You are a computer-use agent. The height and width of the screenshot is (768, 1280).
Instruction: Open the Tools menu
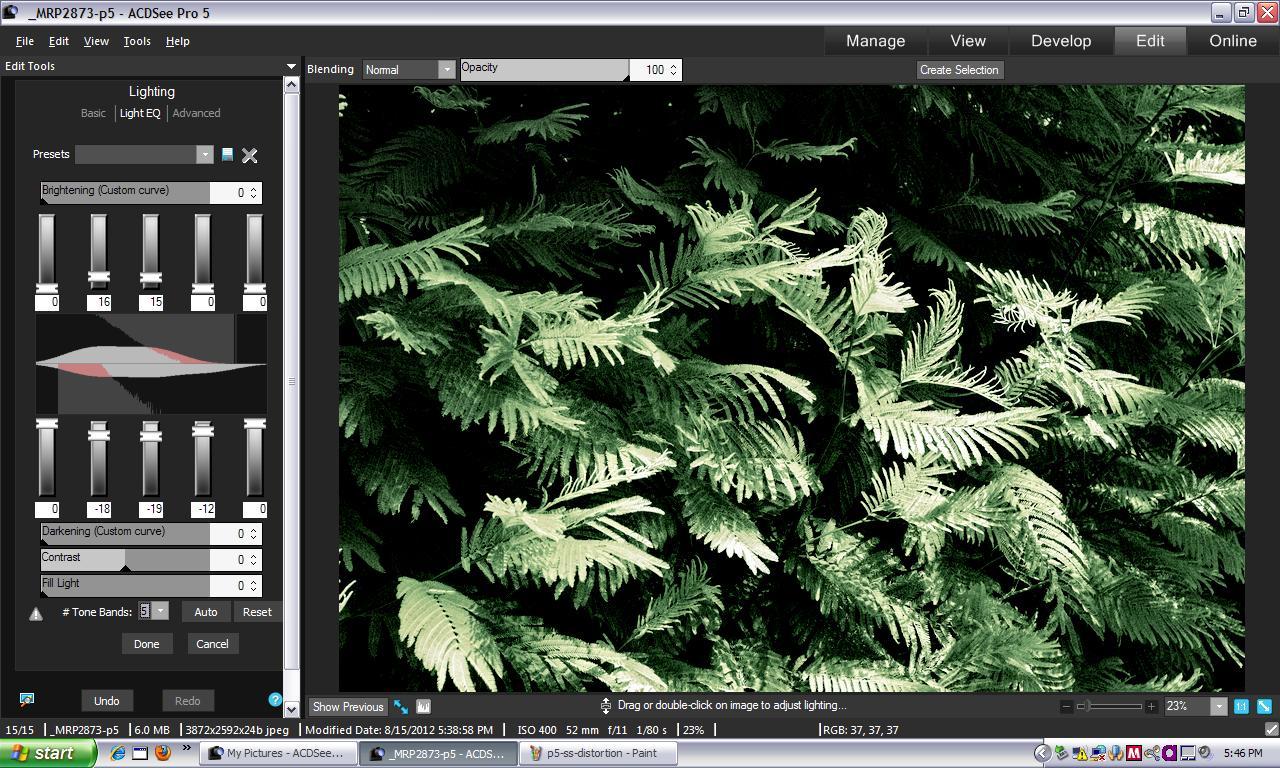(136, 41)
